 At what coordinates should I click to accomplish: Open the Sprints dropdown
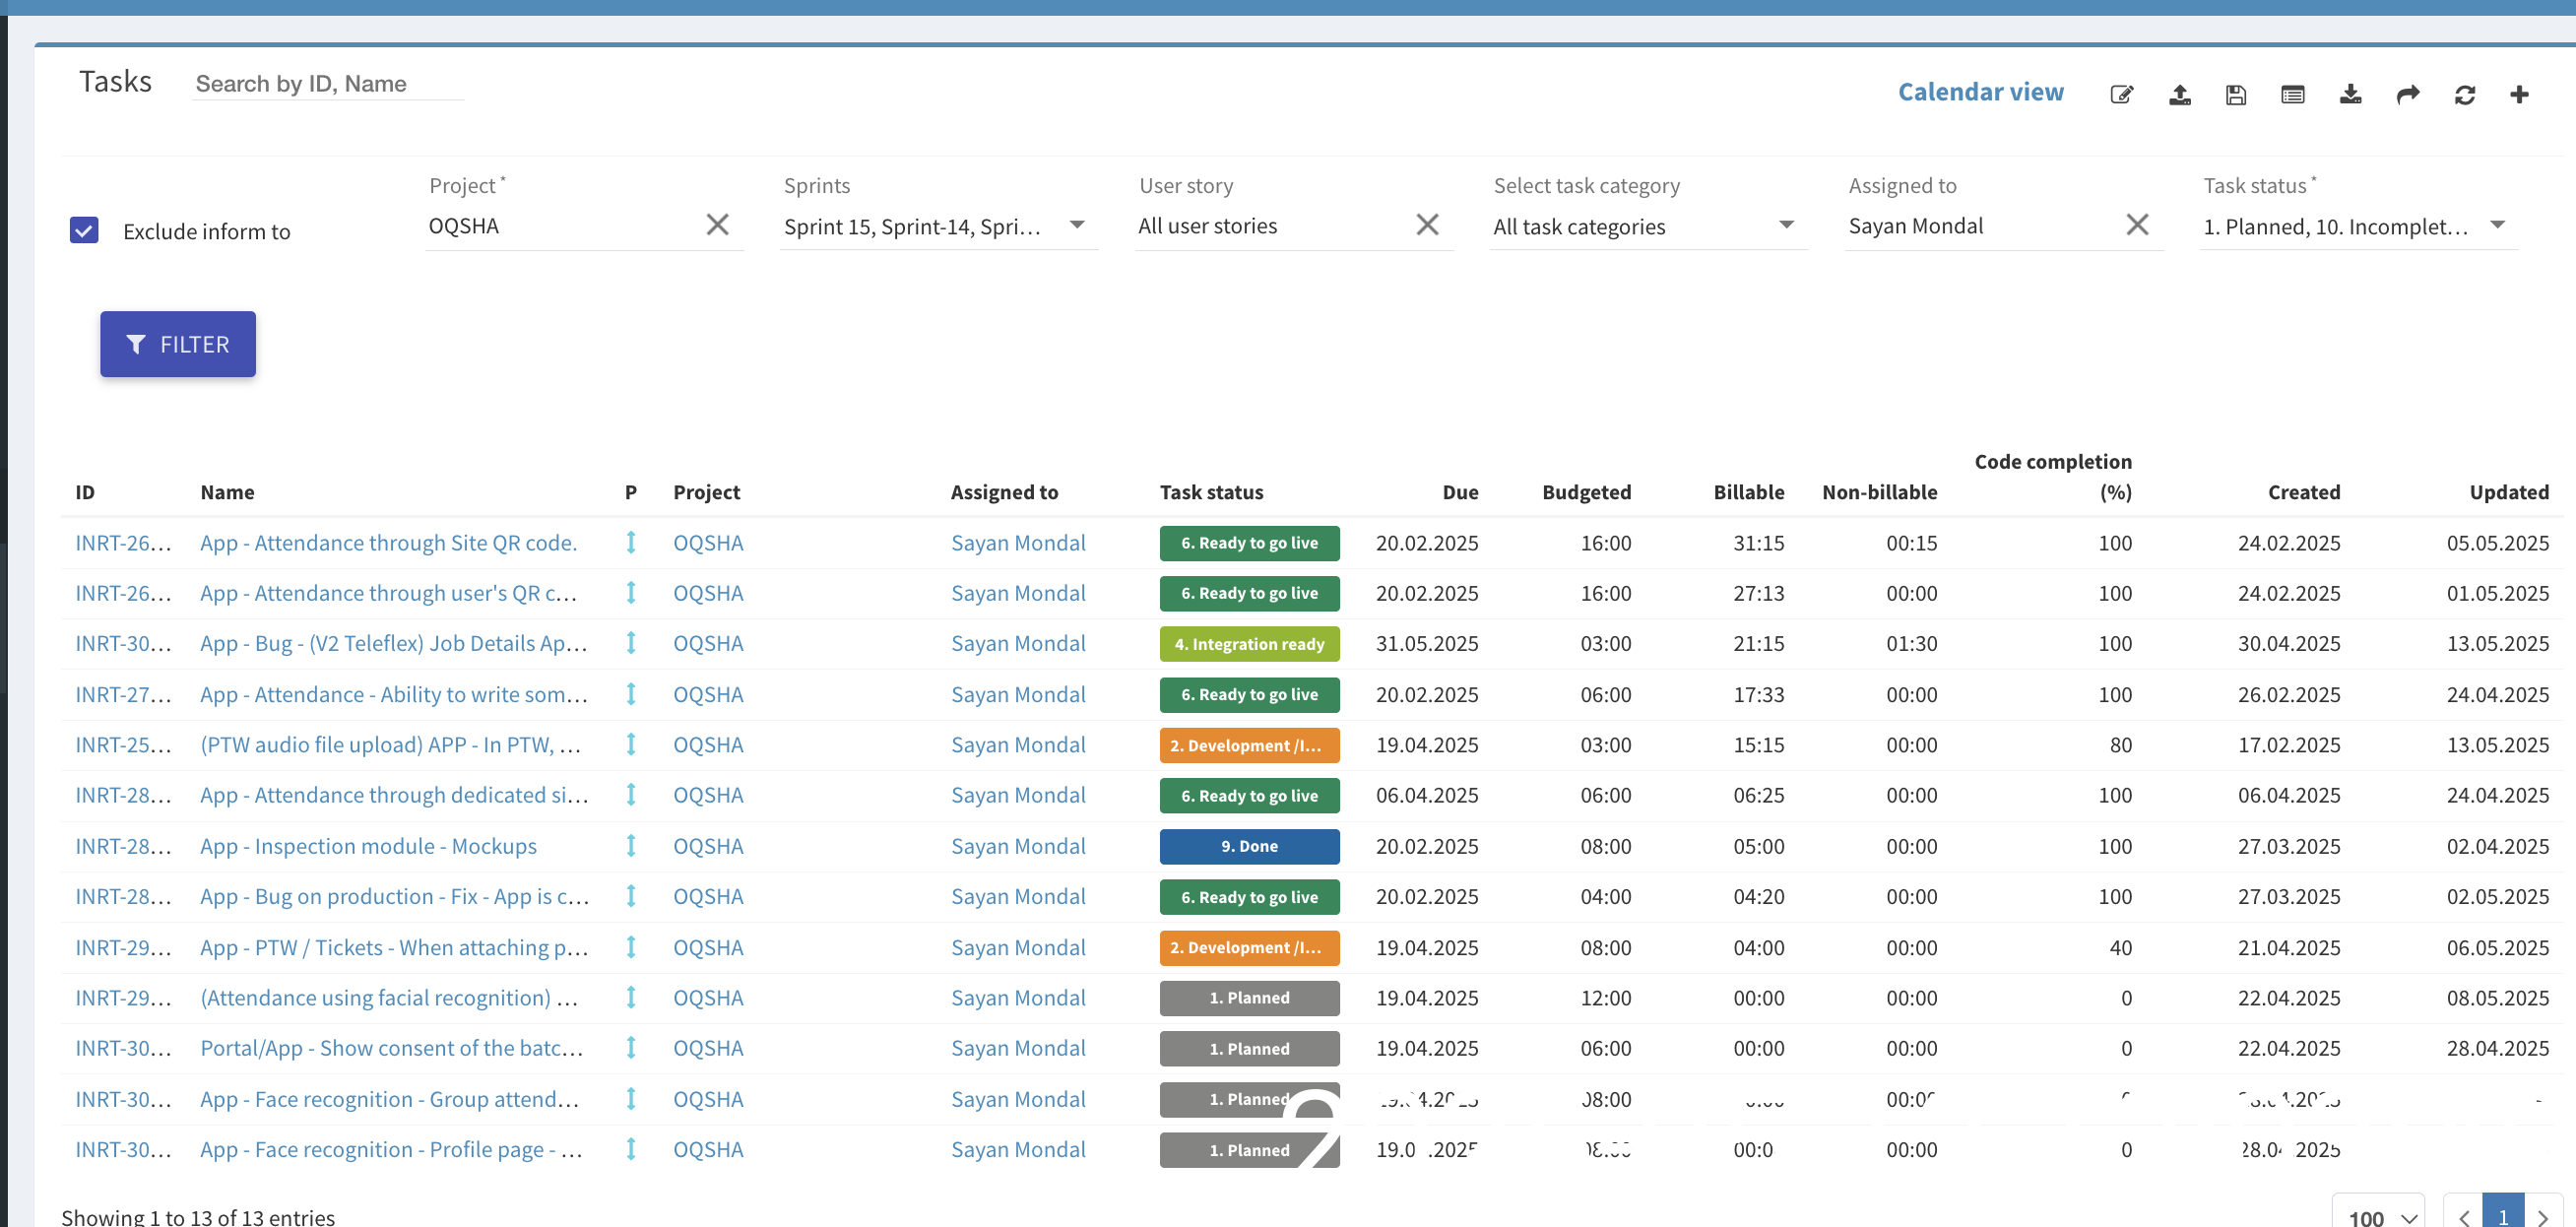(1076, 225)
